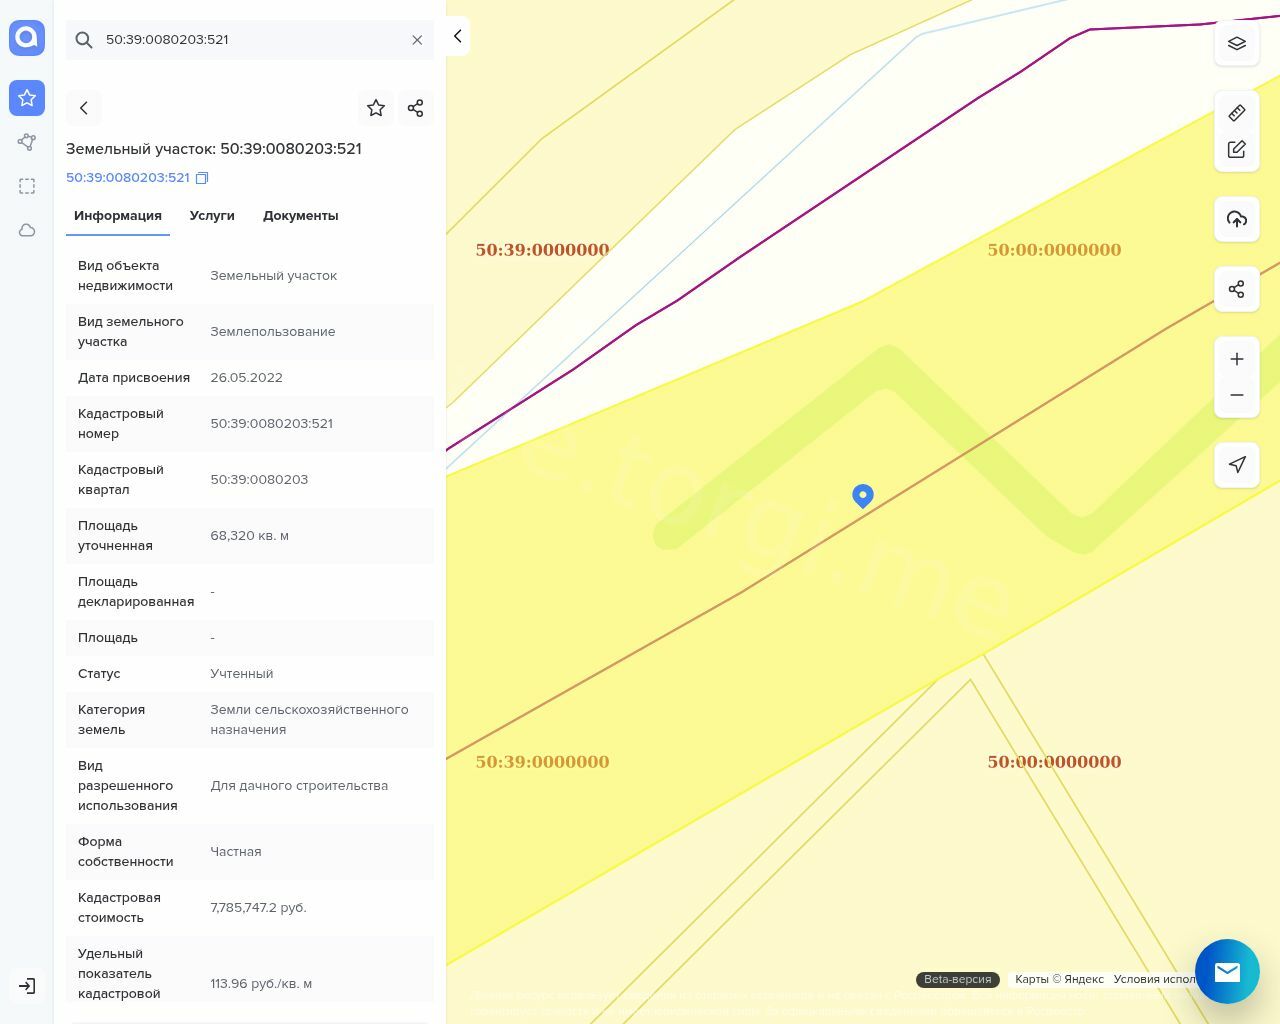The image size is (1280, 1024).
Task: Go back using the left chevron
Action: (x=84, y=108)
